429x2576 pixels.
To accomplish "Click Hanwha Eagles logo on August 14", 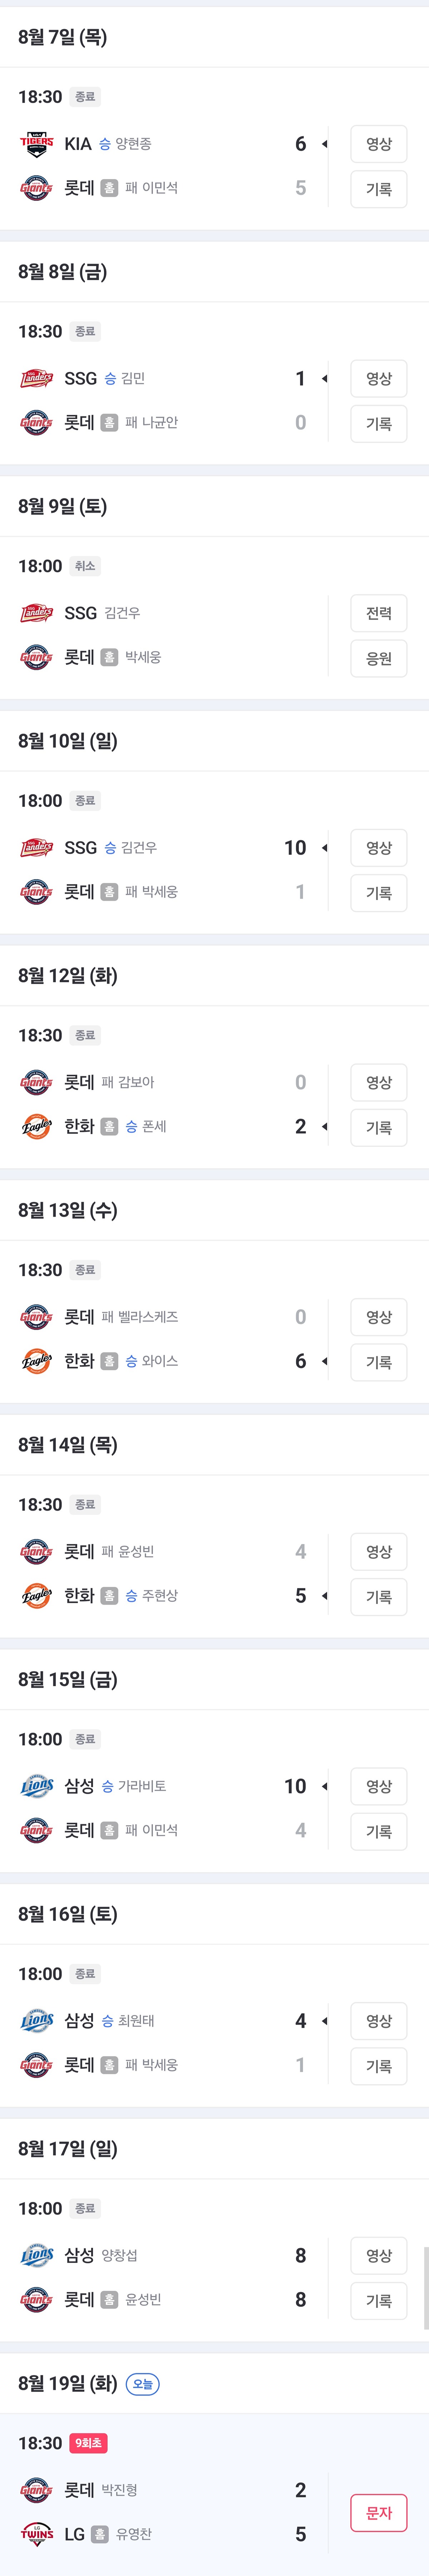I will 36,1595.
